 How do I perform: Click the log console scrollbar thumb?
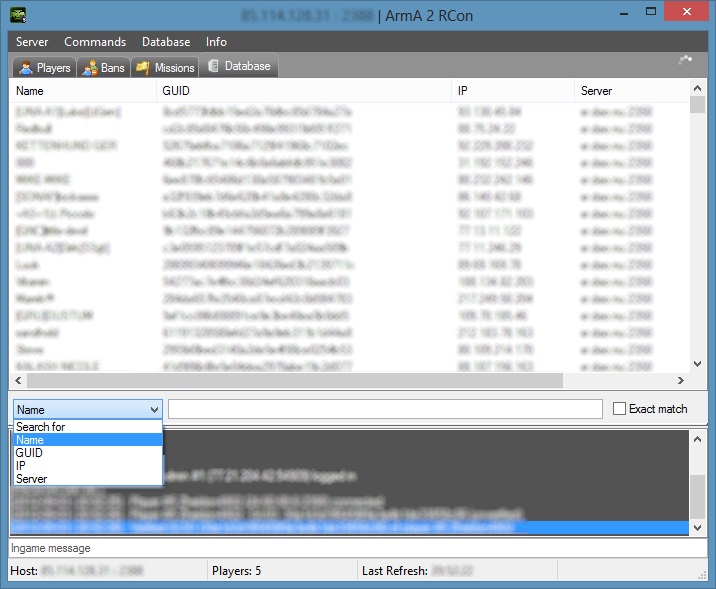coord(697,496)
